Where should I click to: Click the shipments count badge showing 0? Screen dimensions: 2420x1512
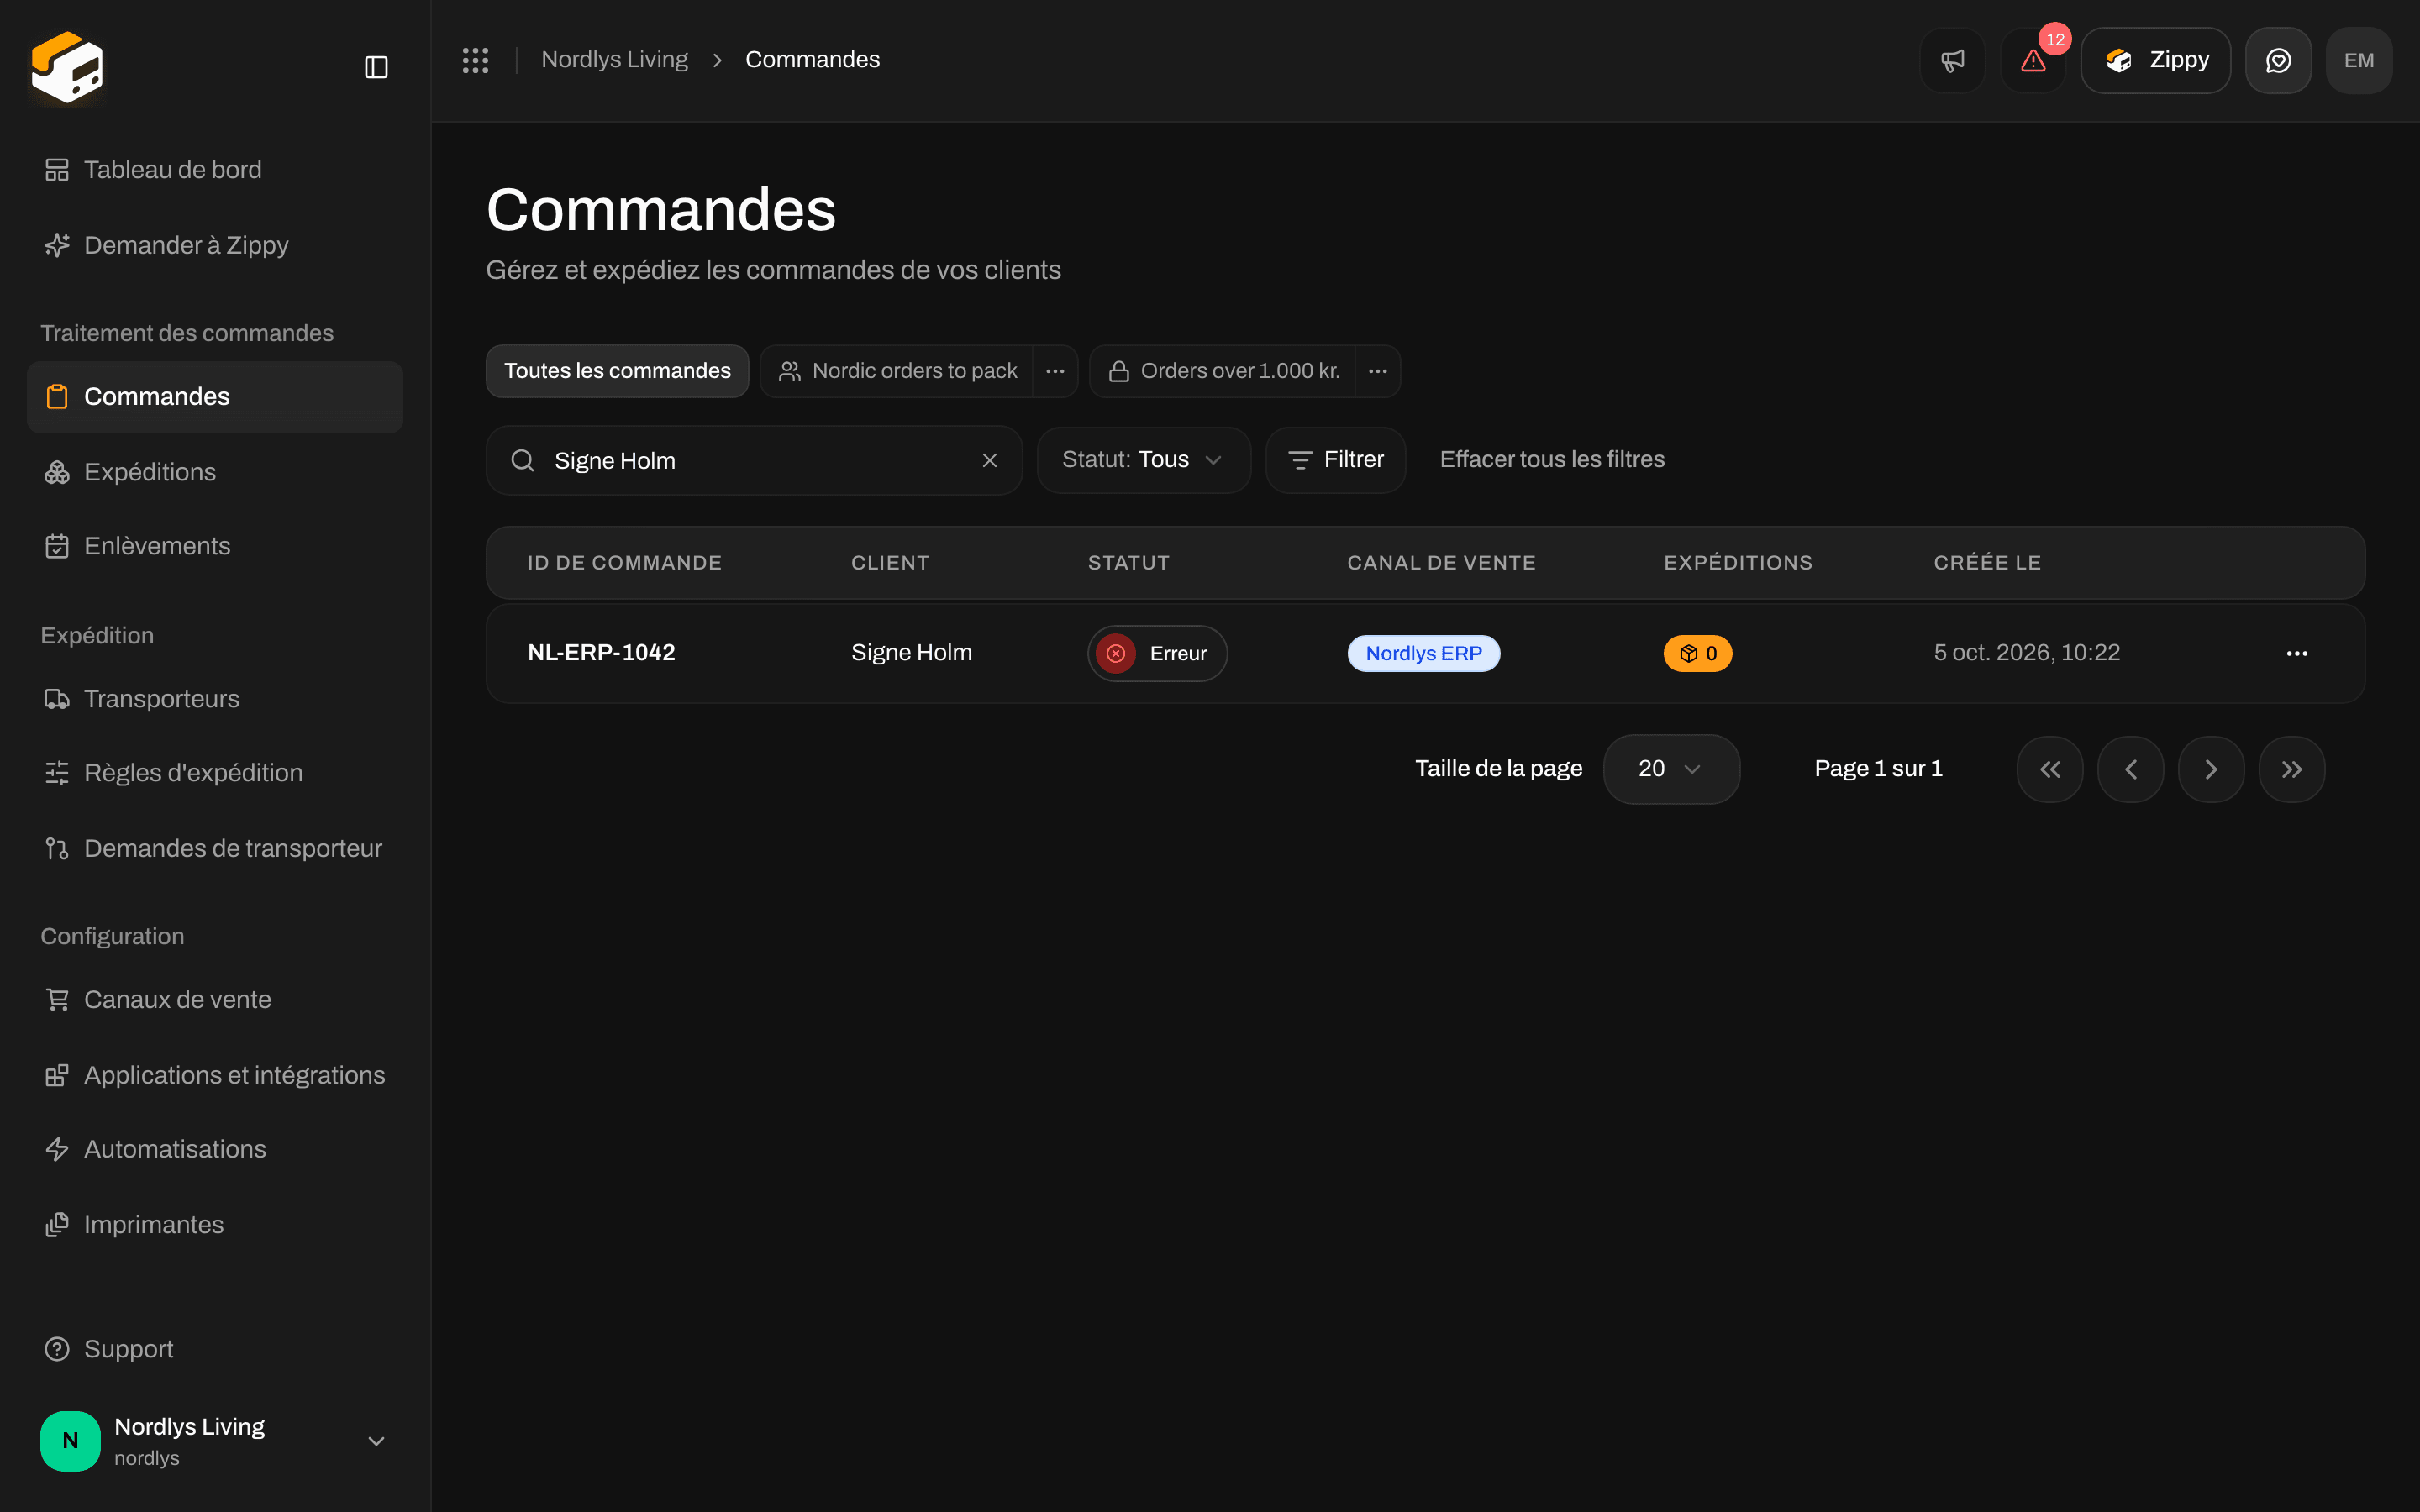pos(1697,653)
